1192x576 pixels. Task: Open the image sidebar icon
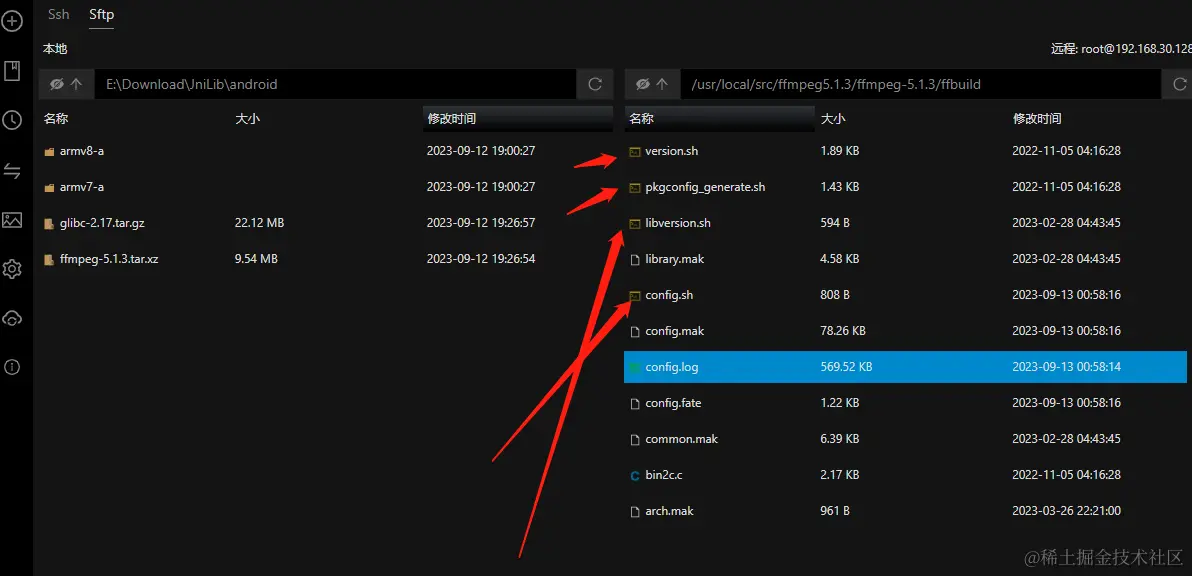pos(11,220)
